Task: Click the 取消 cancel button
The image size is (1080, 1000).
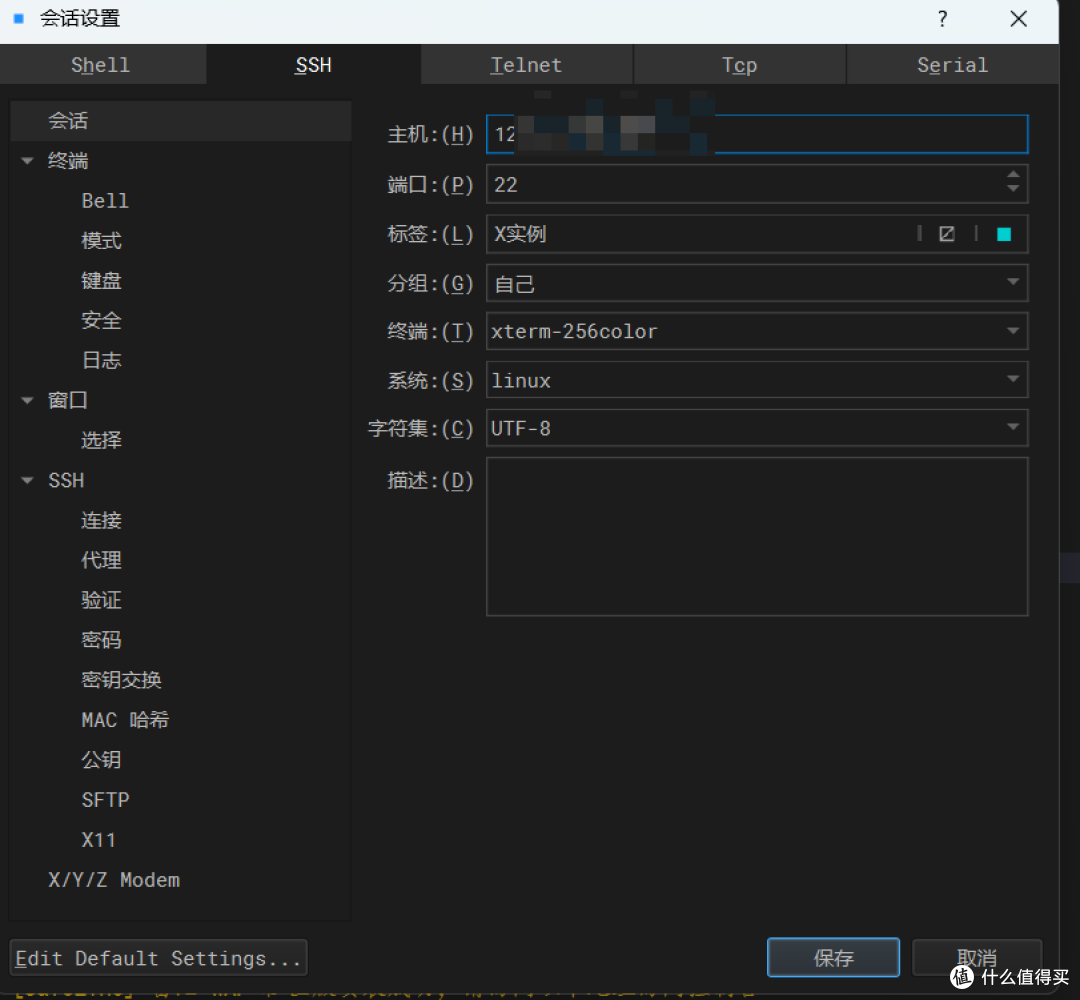Action: click(977, 957)
